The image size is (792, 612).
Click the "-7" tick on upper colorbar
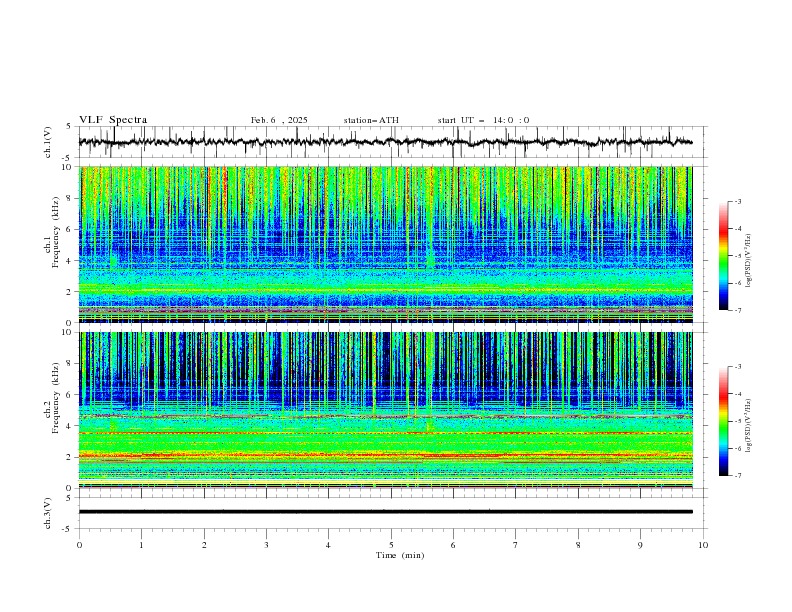click(737, 310)
